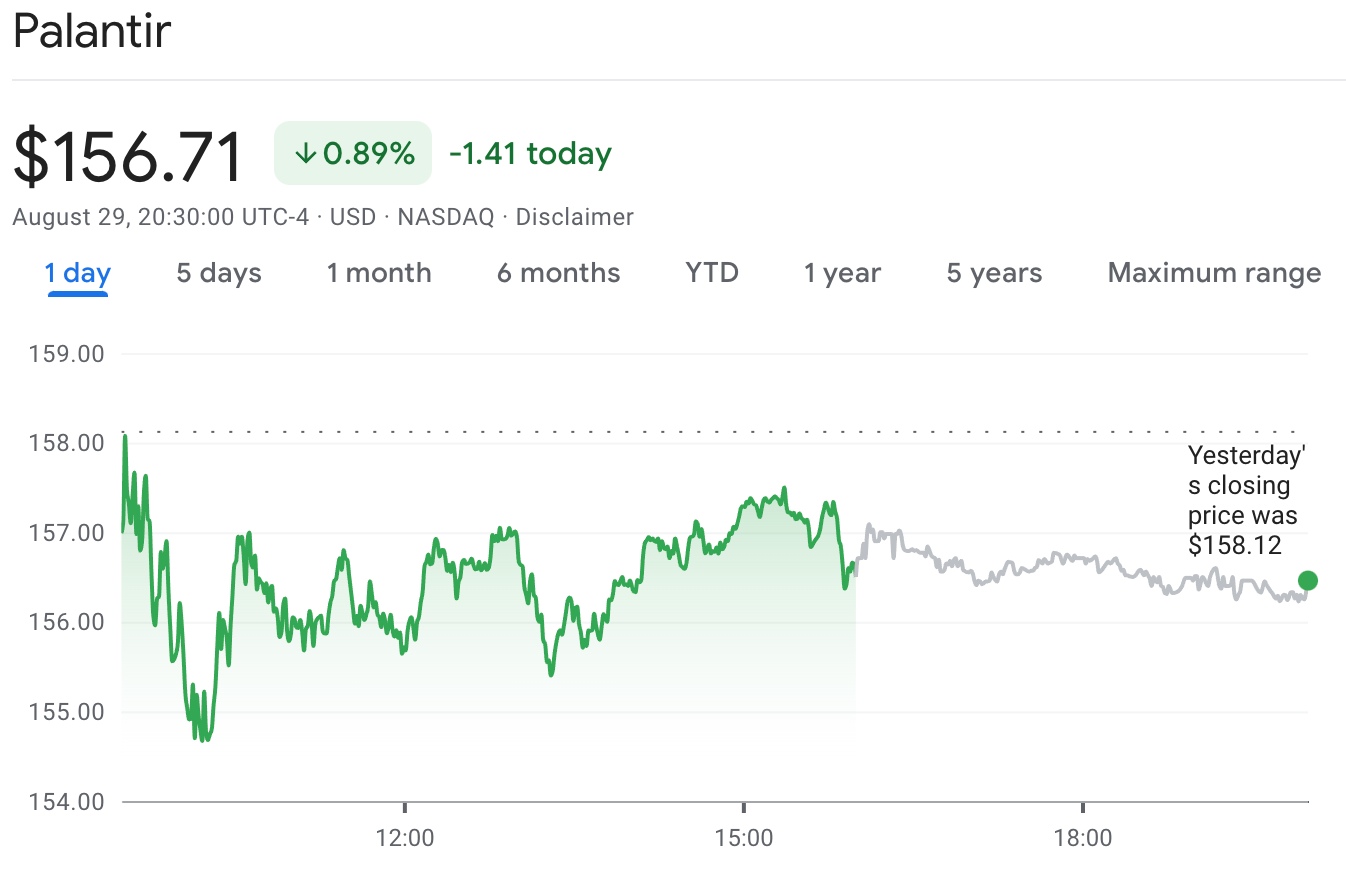Click the current price $156.71
1346x876 pixels.
tap(126, 152)
